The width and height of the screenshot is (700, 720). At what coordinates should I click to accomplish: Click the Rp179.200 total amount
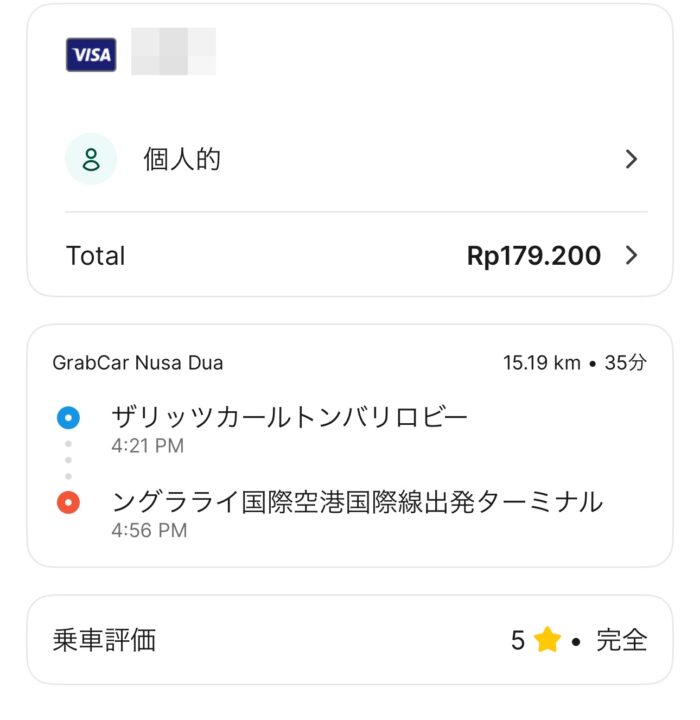534,256
